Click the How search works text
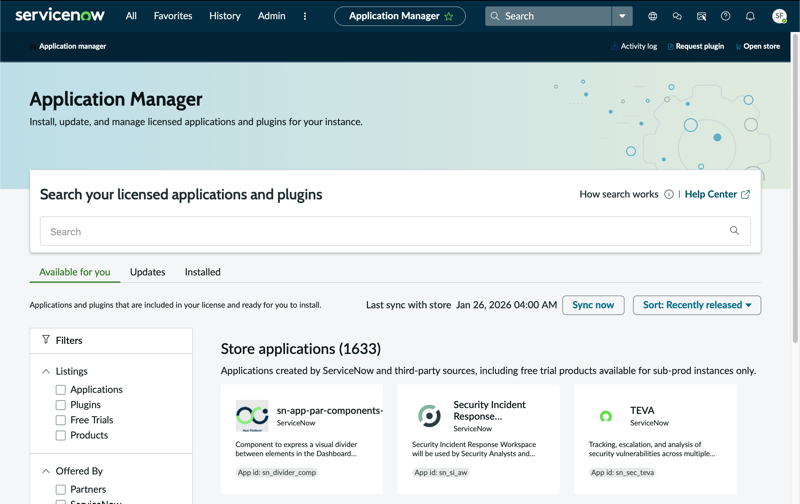Screen dimensions: 800x504 [x=619, y=194]
